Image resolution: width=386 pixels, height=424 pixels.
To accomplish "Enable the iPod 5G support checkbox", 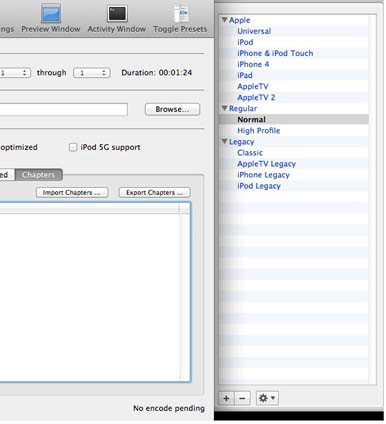I will coord(73,147).
